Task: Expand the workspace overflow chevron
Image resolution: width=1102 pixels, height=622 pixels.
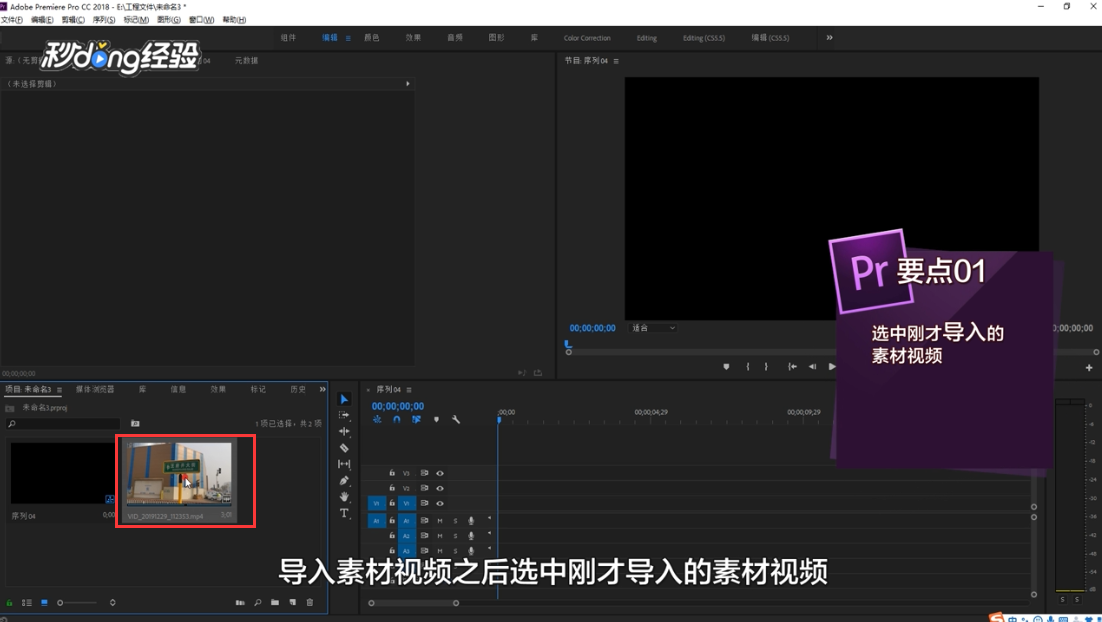Action: click(829, 38)
